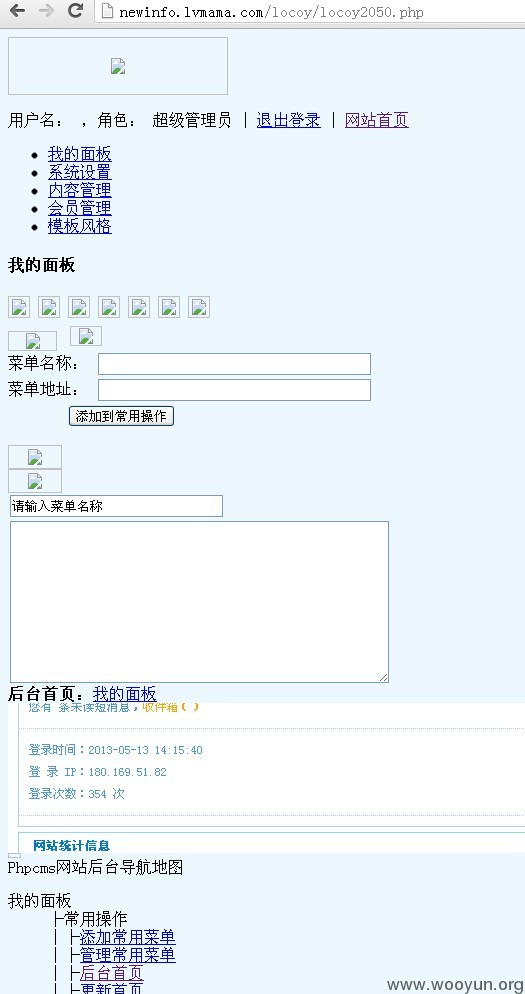This screenshot has width=525, height=994.
Task: Click 退出登录 to log out
Action: pyautogui.click(x=288, y=120)
